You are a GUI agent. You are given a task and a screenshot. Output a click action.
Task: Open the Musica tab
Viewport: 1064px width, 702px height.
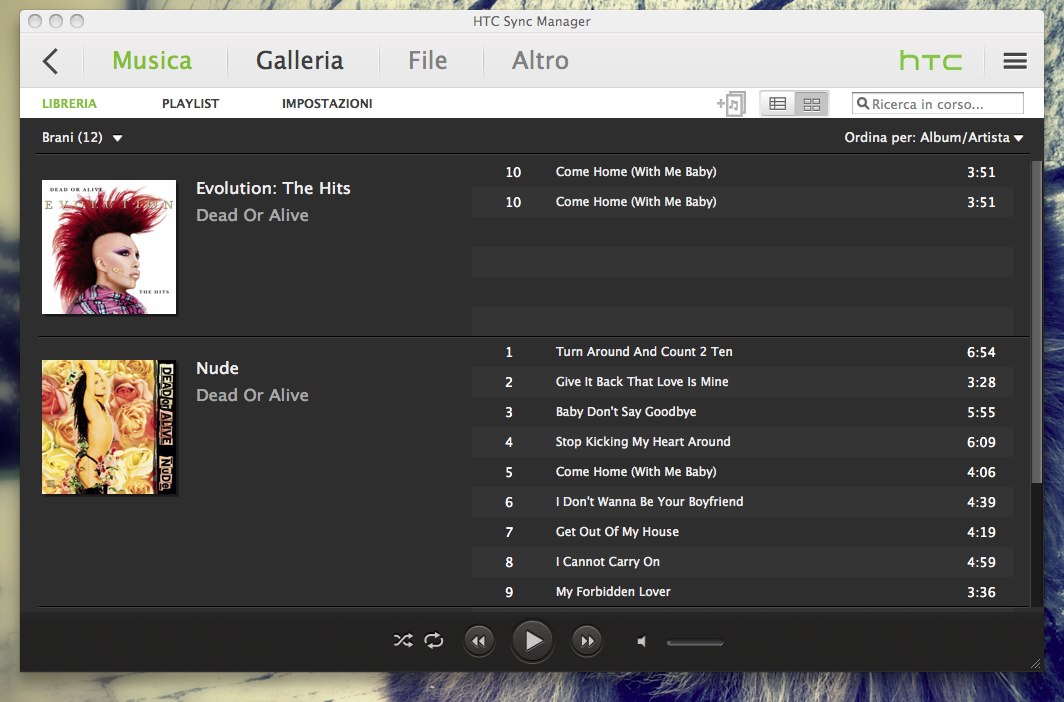[x=152, y=60]
